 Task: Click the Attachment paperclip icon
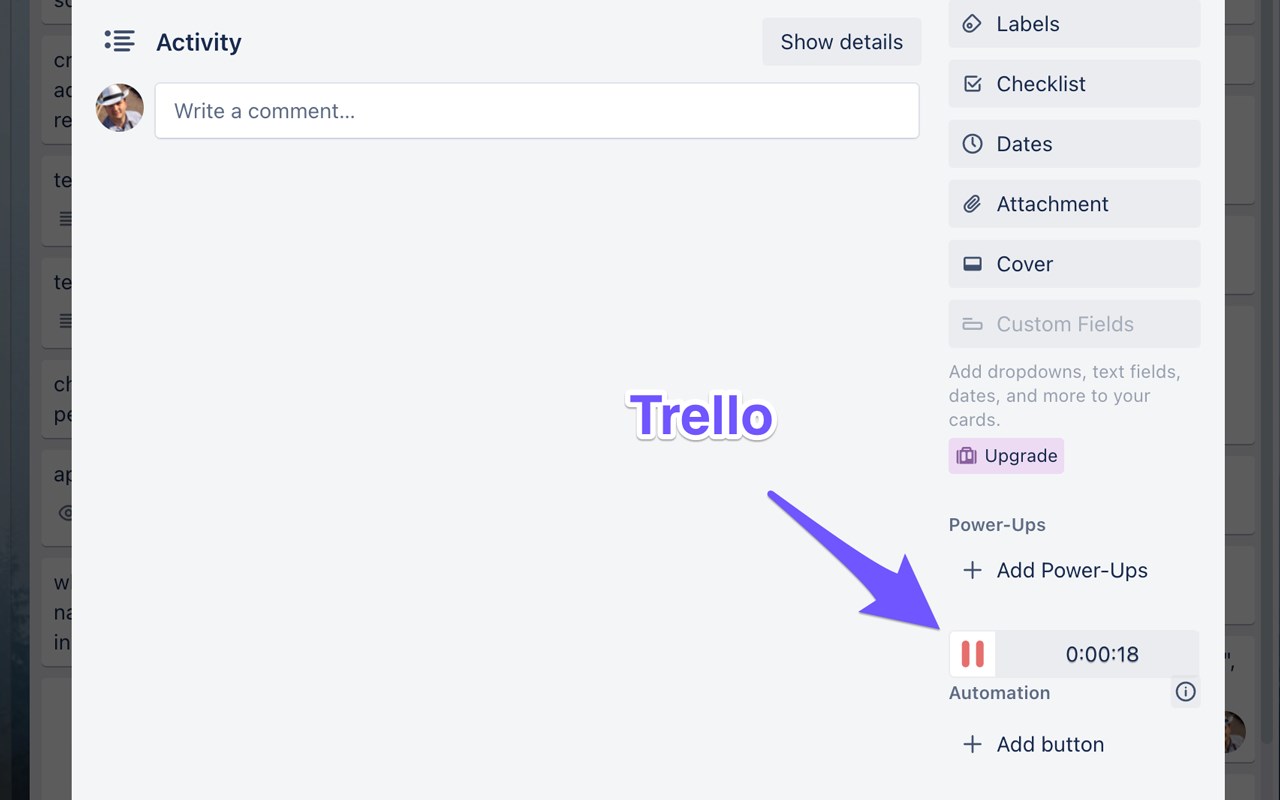[x=972, y=204]
